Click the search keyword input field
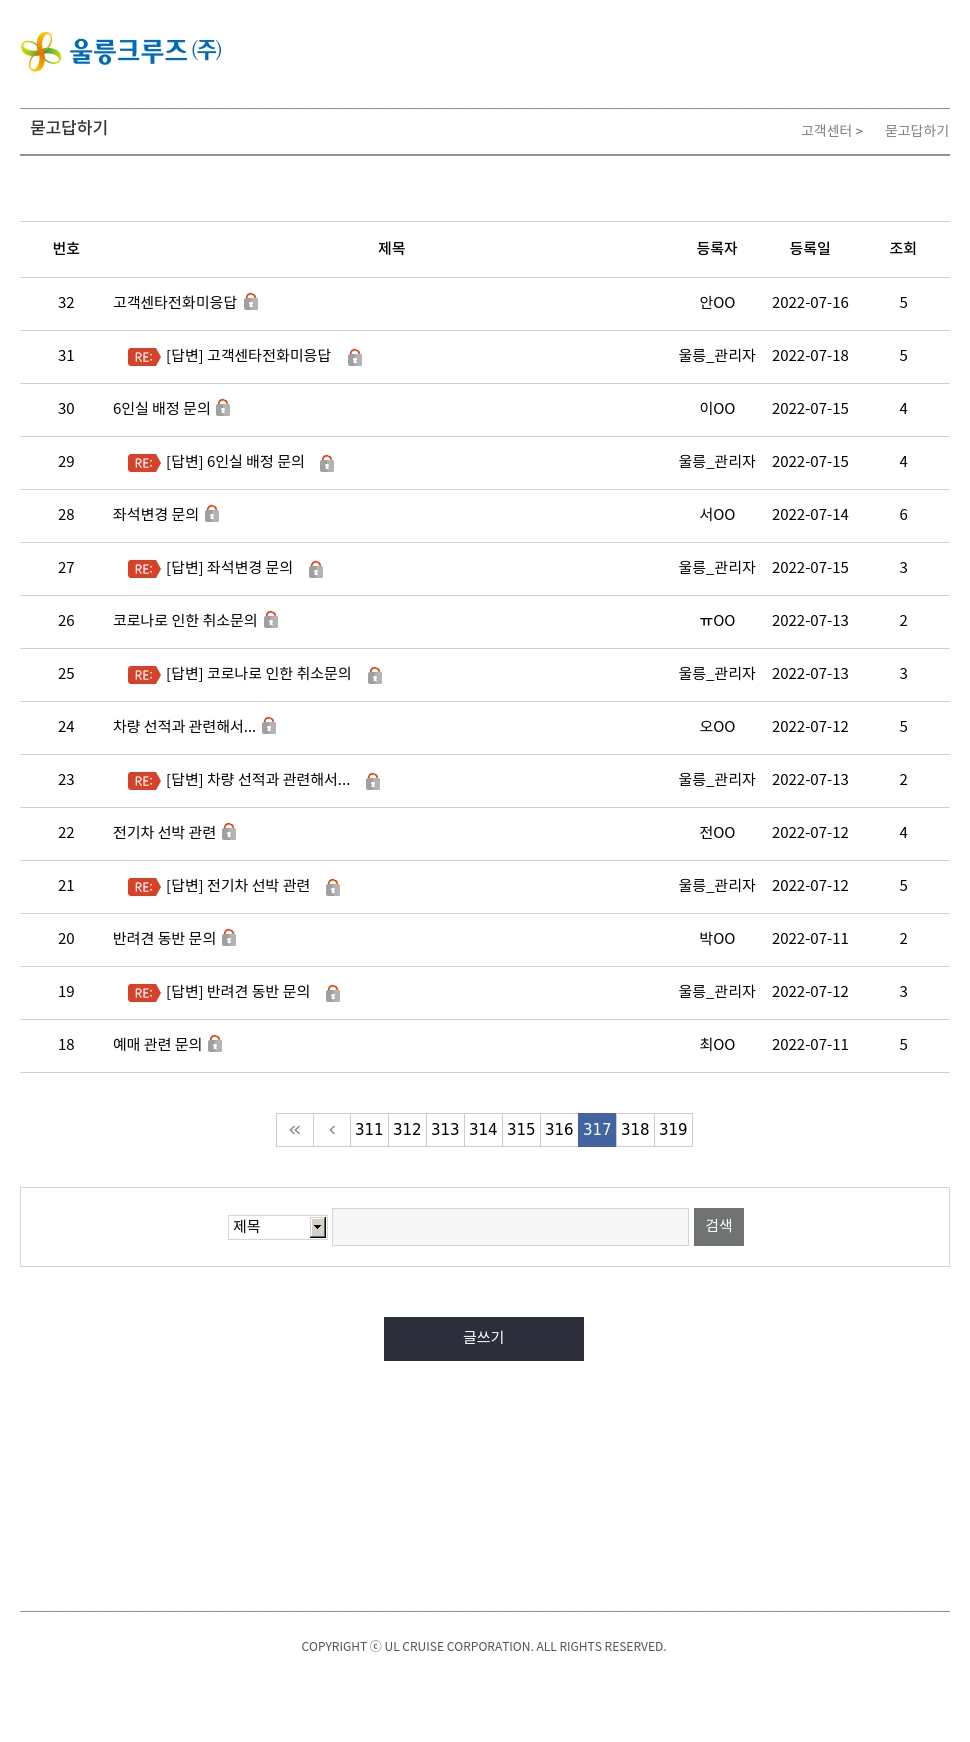 [x=510, y=1227]
